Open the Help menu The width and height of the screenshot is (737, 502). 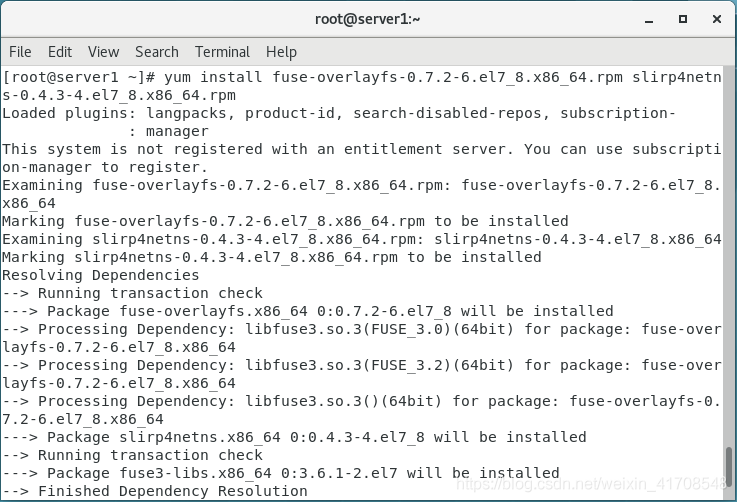click(x=281, y=52)
